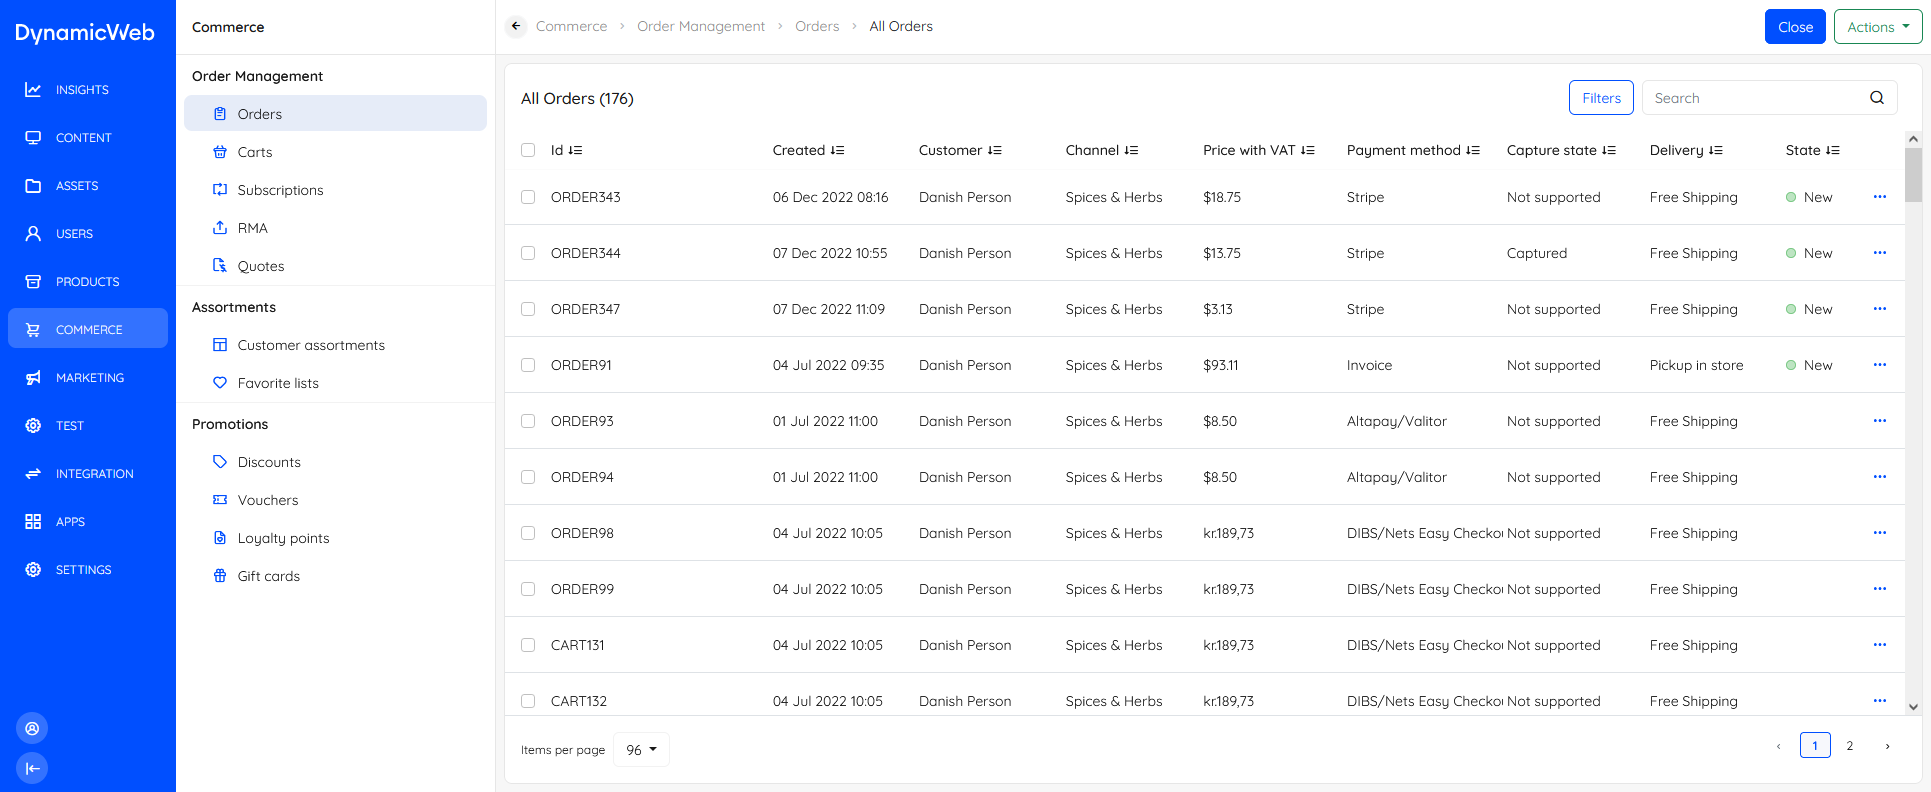Open the user profile avatar icon
Image resolution: width=1931 pixels, height=792 pixels.
pyautogui.click(x=32, y=728)
